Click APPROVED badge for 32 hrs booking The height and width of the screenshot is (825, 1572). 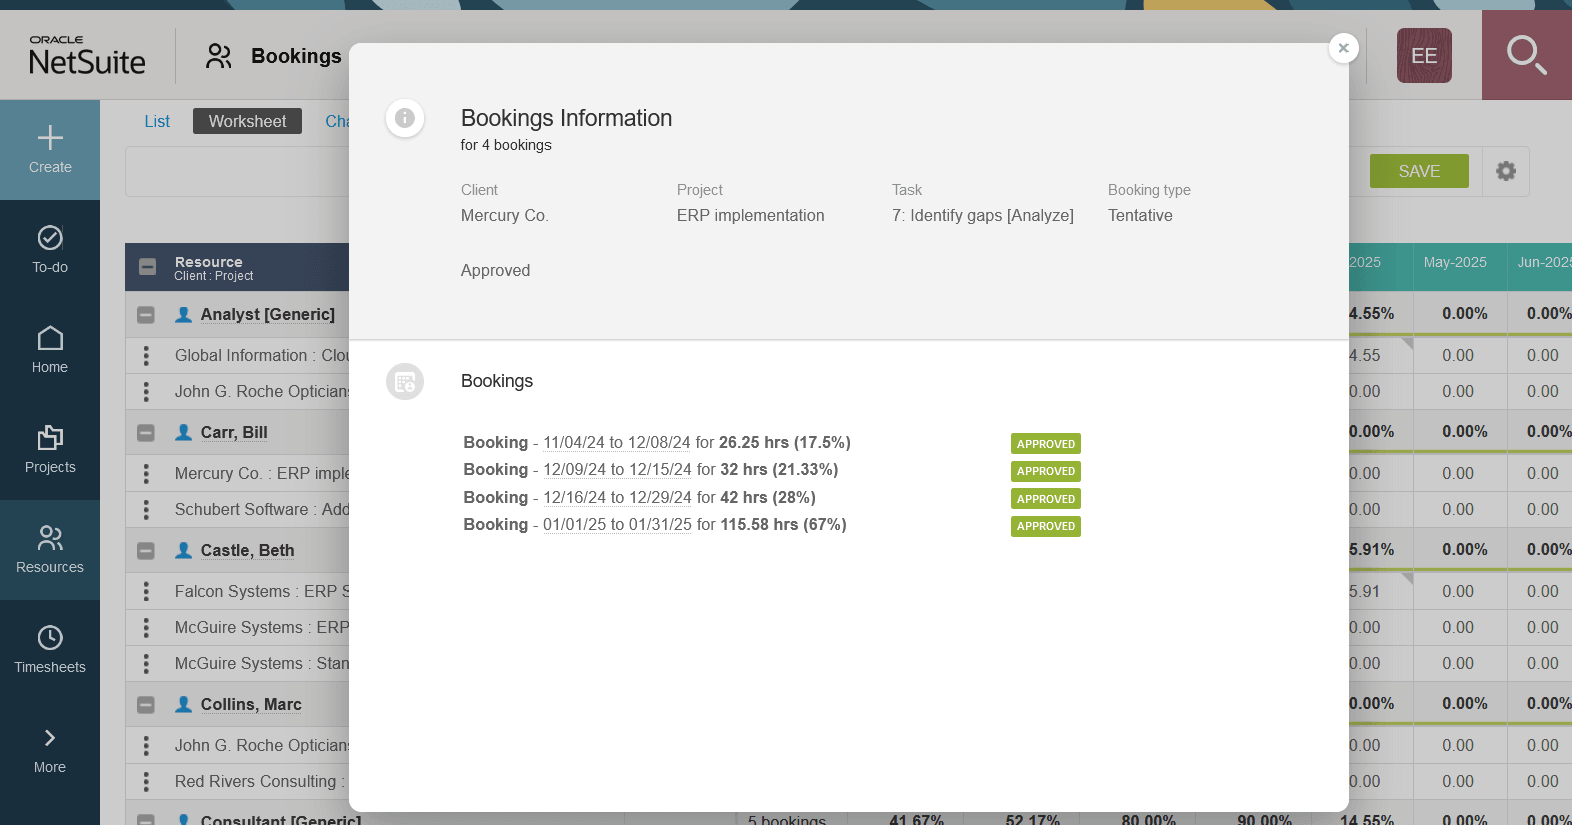pyautogui.click(x=1046, y=471)
